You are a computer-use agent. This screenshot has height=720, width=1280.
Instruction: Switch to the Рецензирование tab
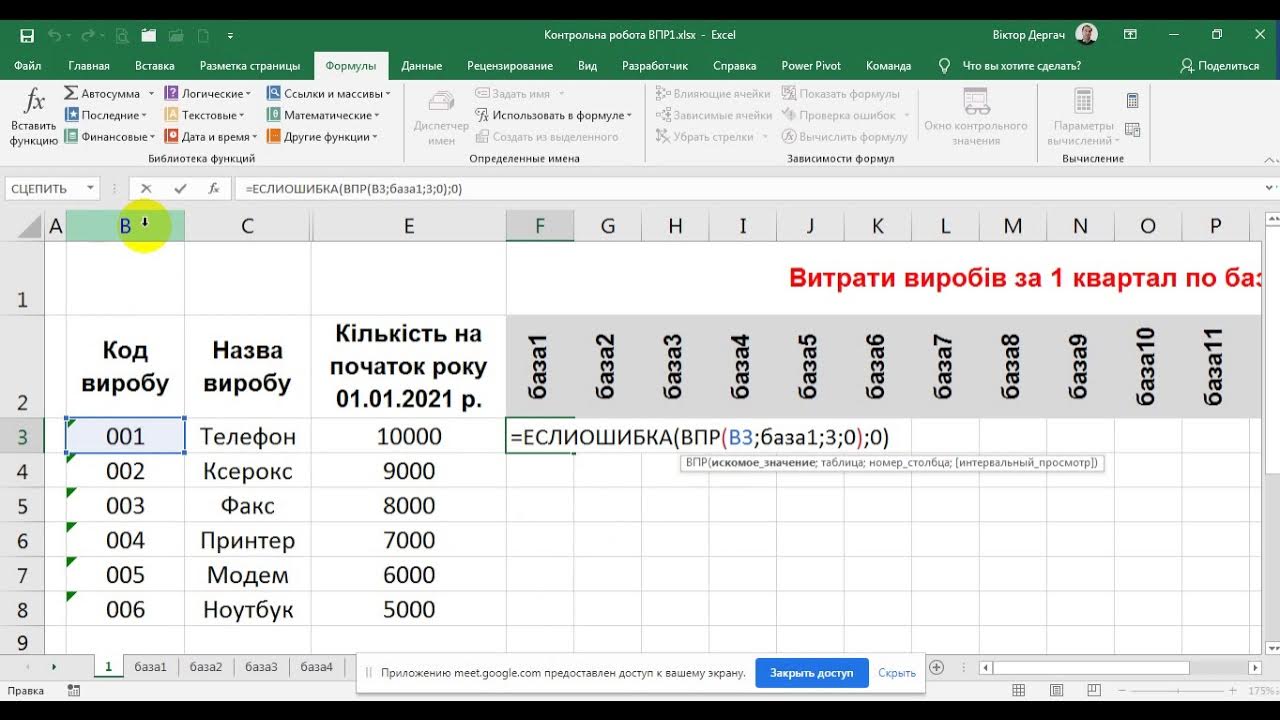click(x=510, y=66)
